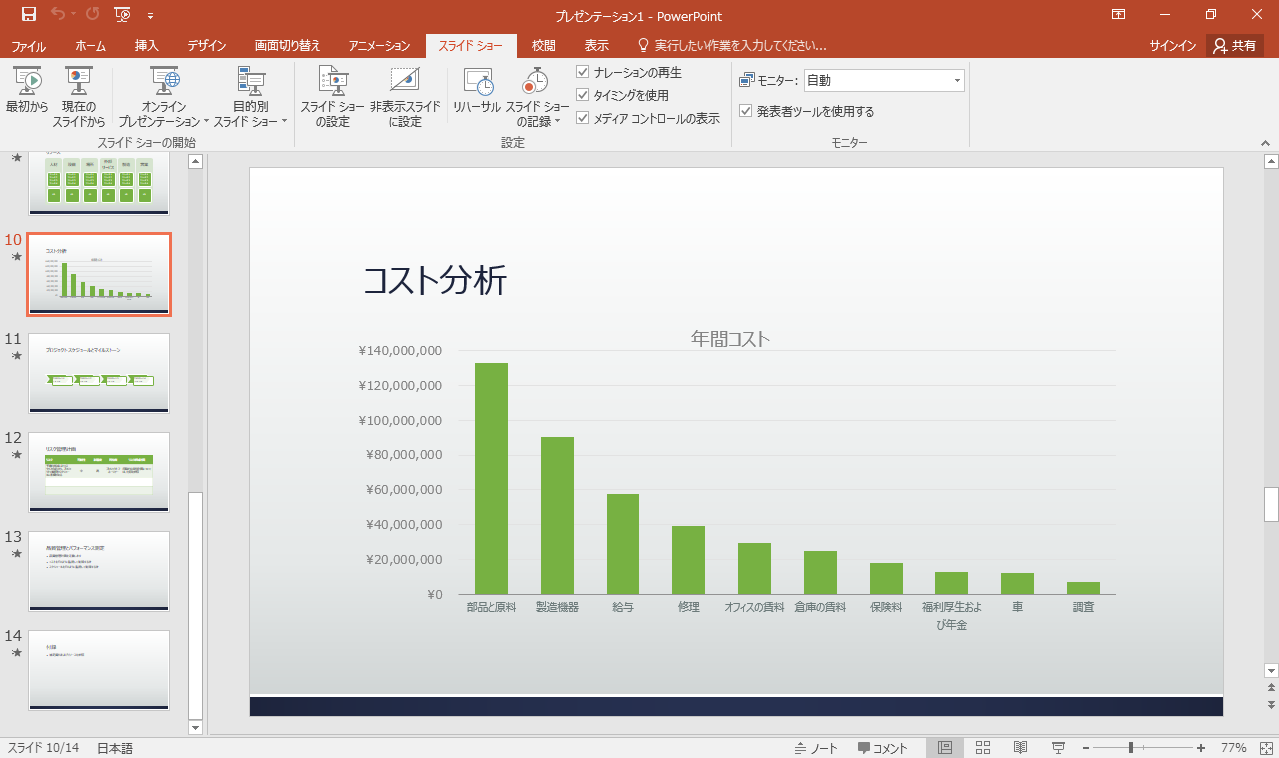Viewport: 1279px width, 758px height.
Task: Go to previous slide double-arrow button
Action: point(1271,688)
